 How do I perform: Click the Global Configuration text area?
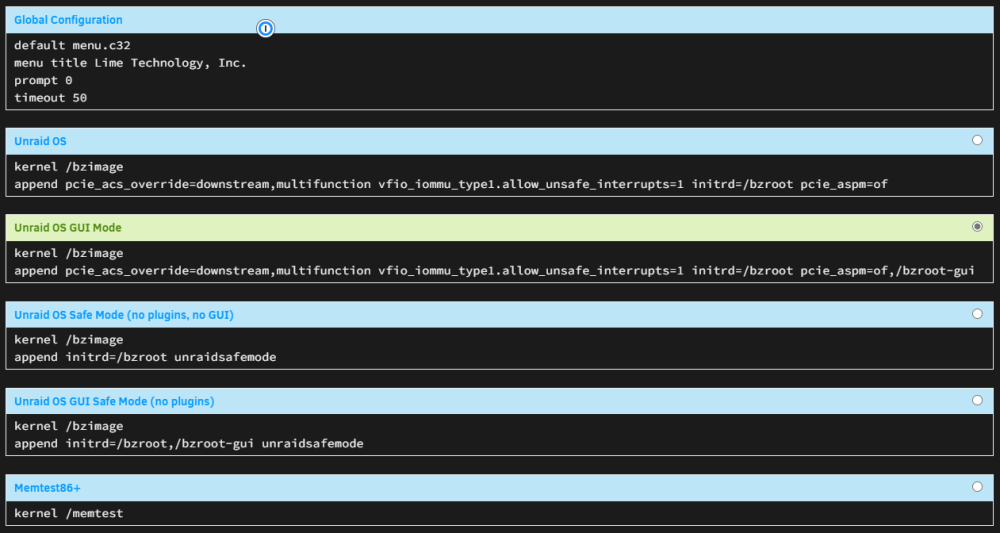pos(499,71)
